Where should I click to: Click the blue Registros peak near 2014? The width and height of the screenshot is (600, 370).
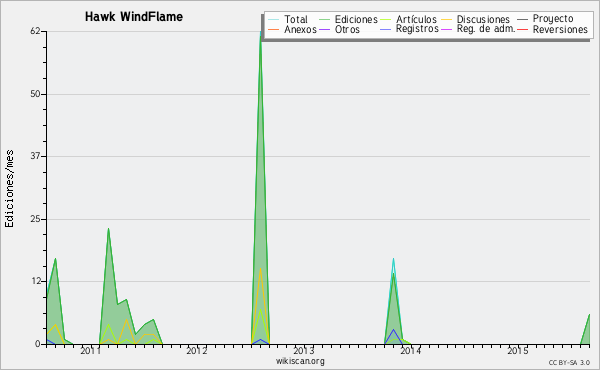393,329
